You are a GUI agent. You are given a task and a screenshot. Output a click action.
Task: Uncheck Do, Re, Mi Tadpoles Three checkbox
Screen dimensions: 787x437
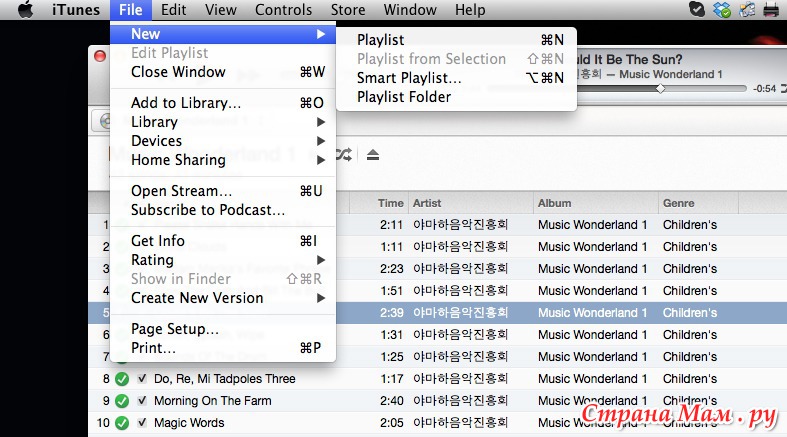tap(142, 378)
